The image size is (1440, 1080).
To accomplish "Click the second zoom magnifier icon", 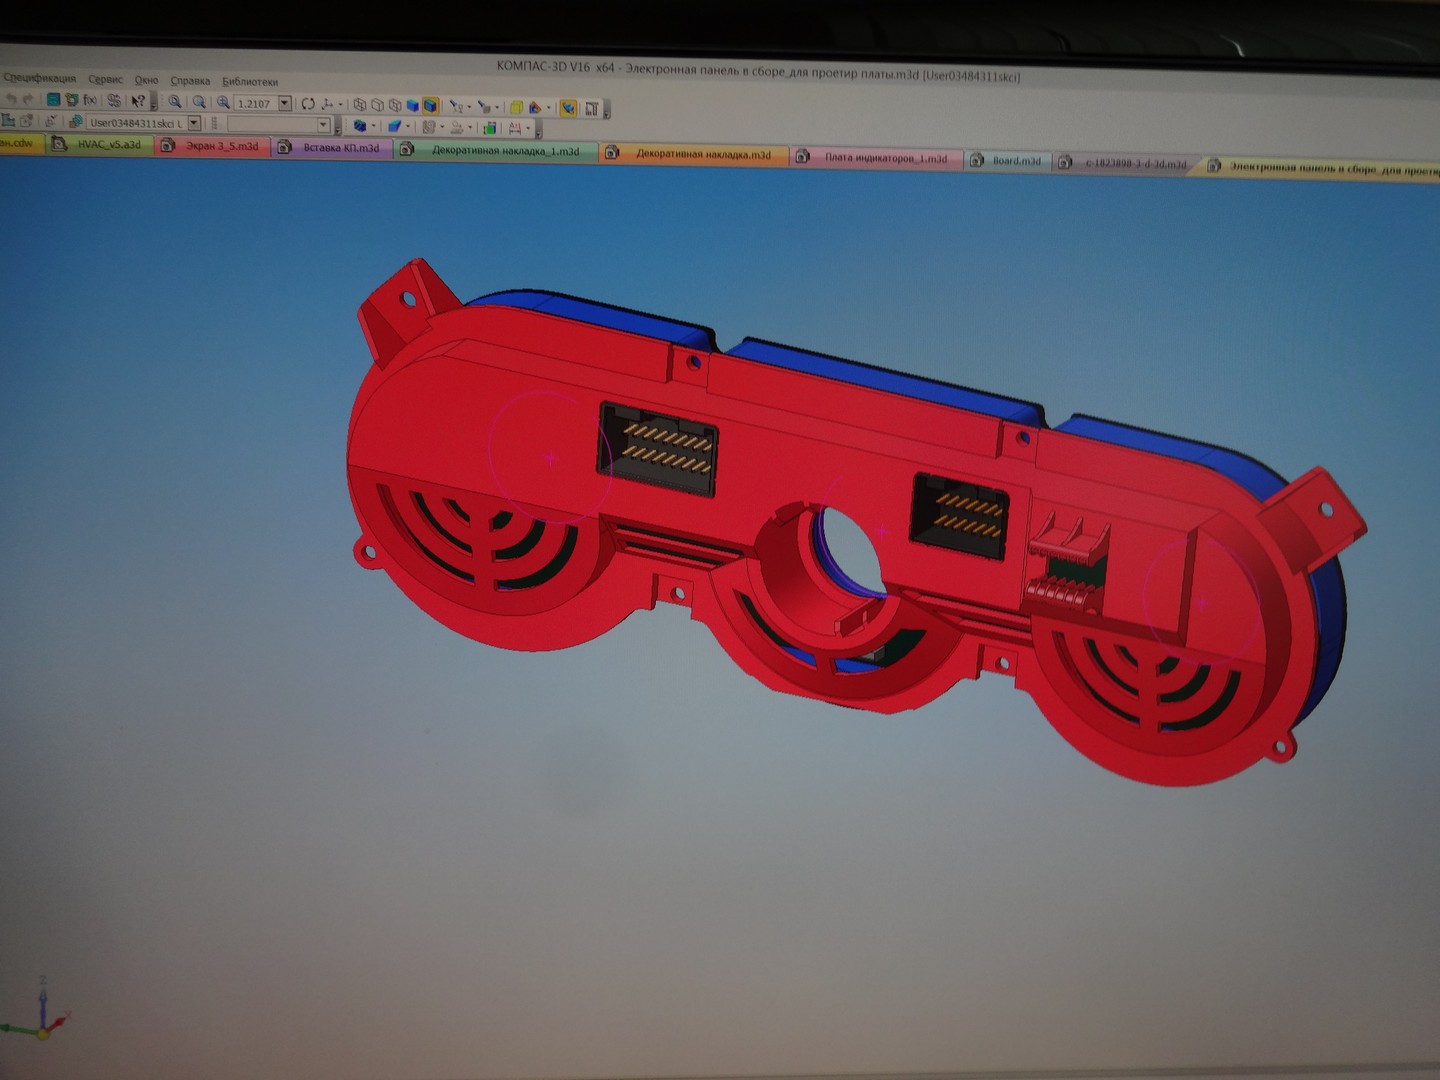I will click(x=199, y=102).
